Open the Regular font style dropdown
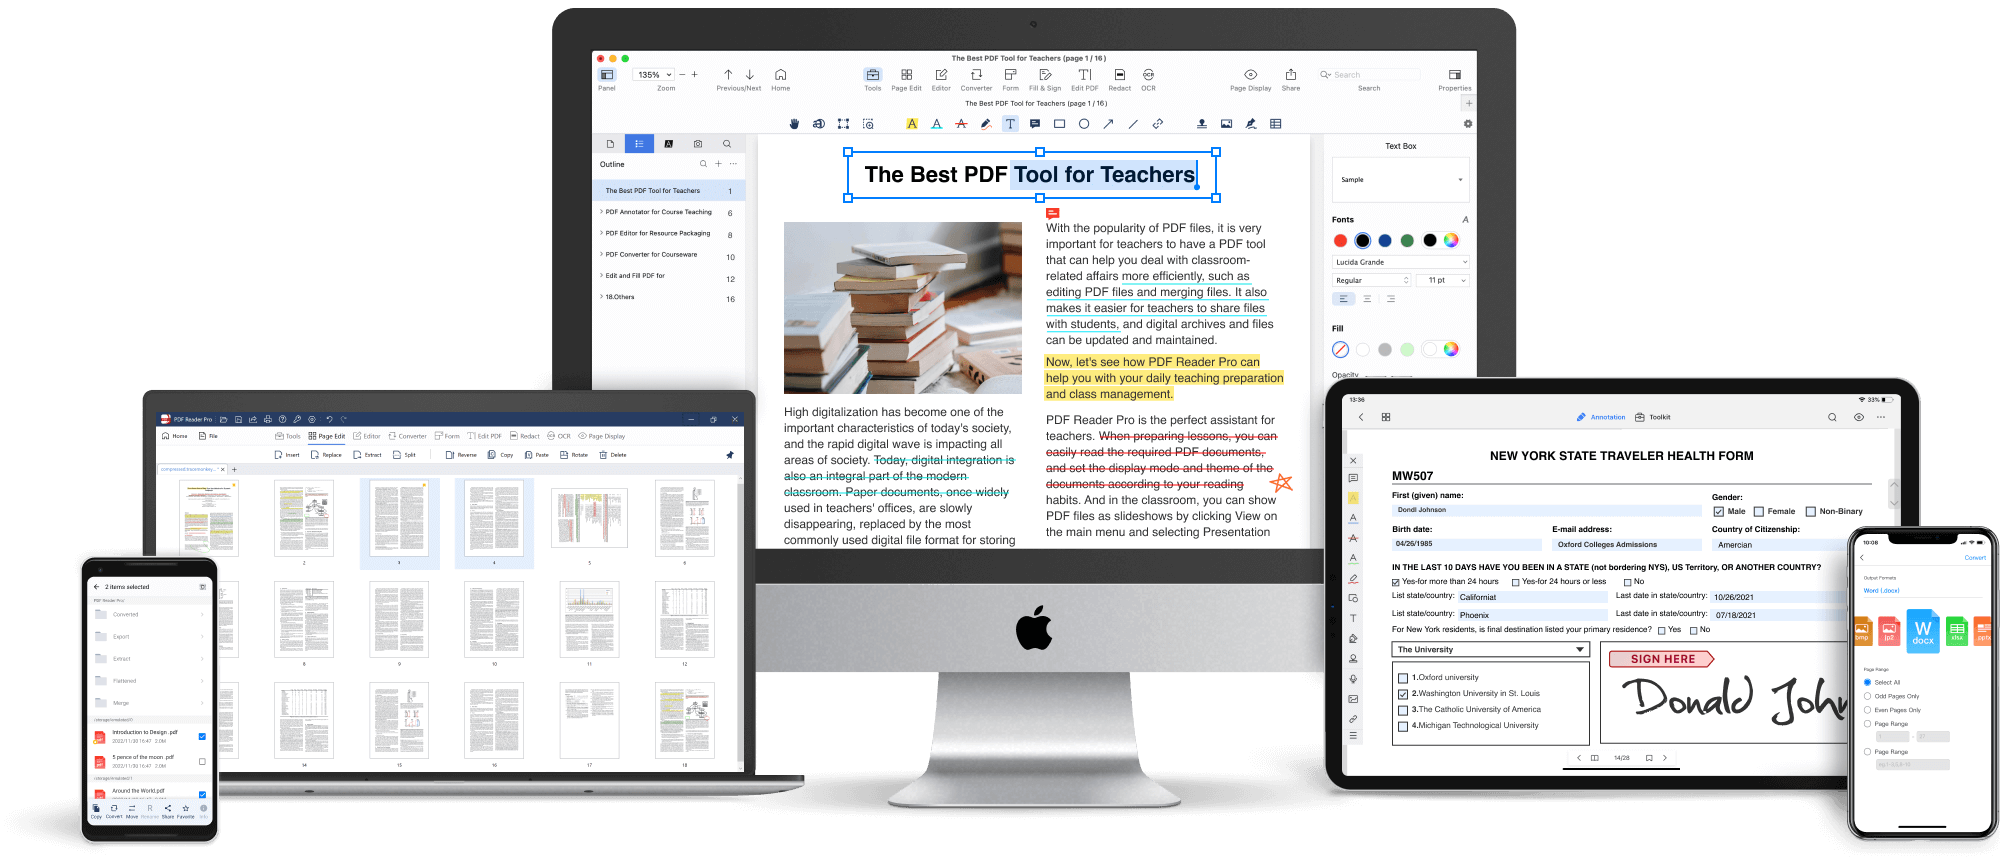 1371,281
